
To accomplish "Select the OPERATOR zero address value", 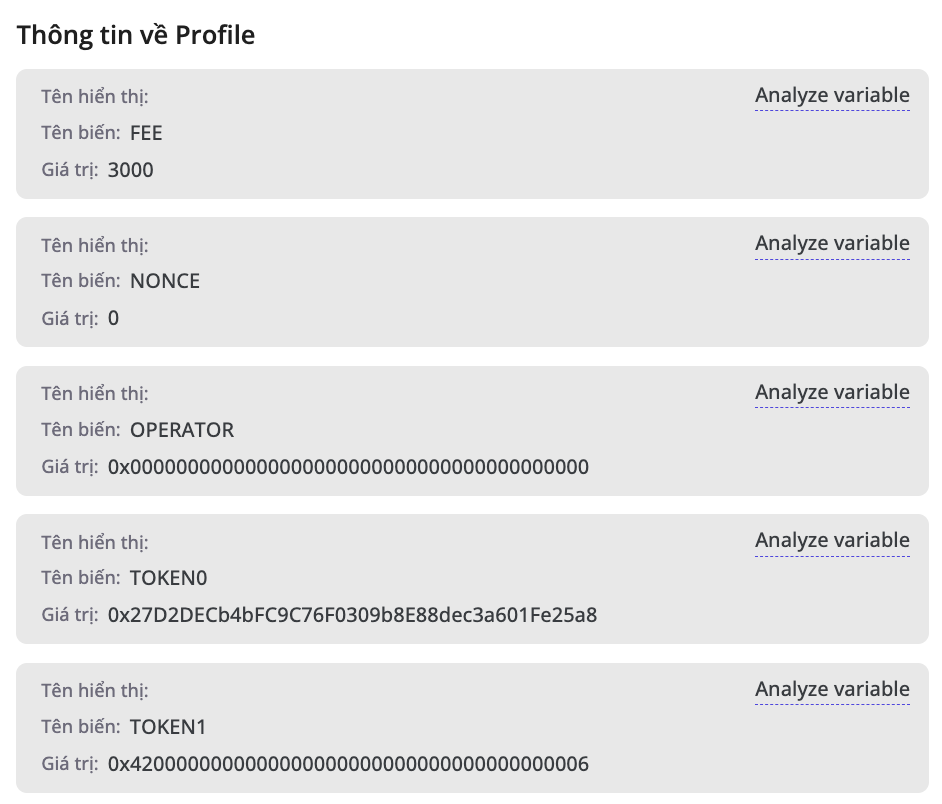I will 348,467.
